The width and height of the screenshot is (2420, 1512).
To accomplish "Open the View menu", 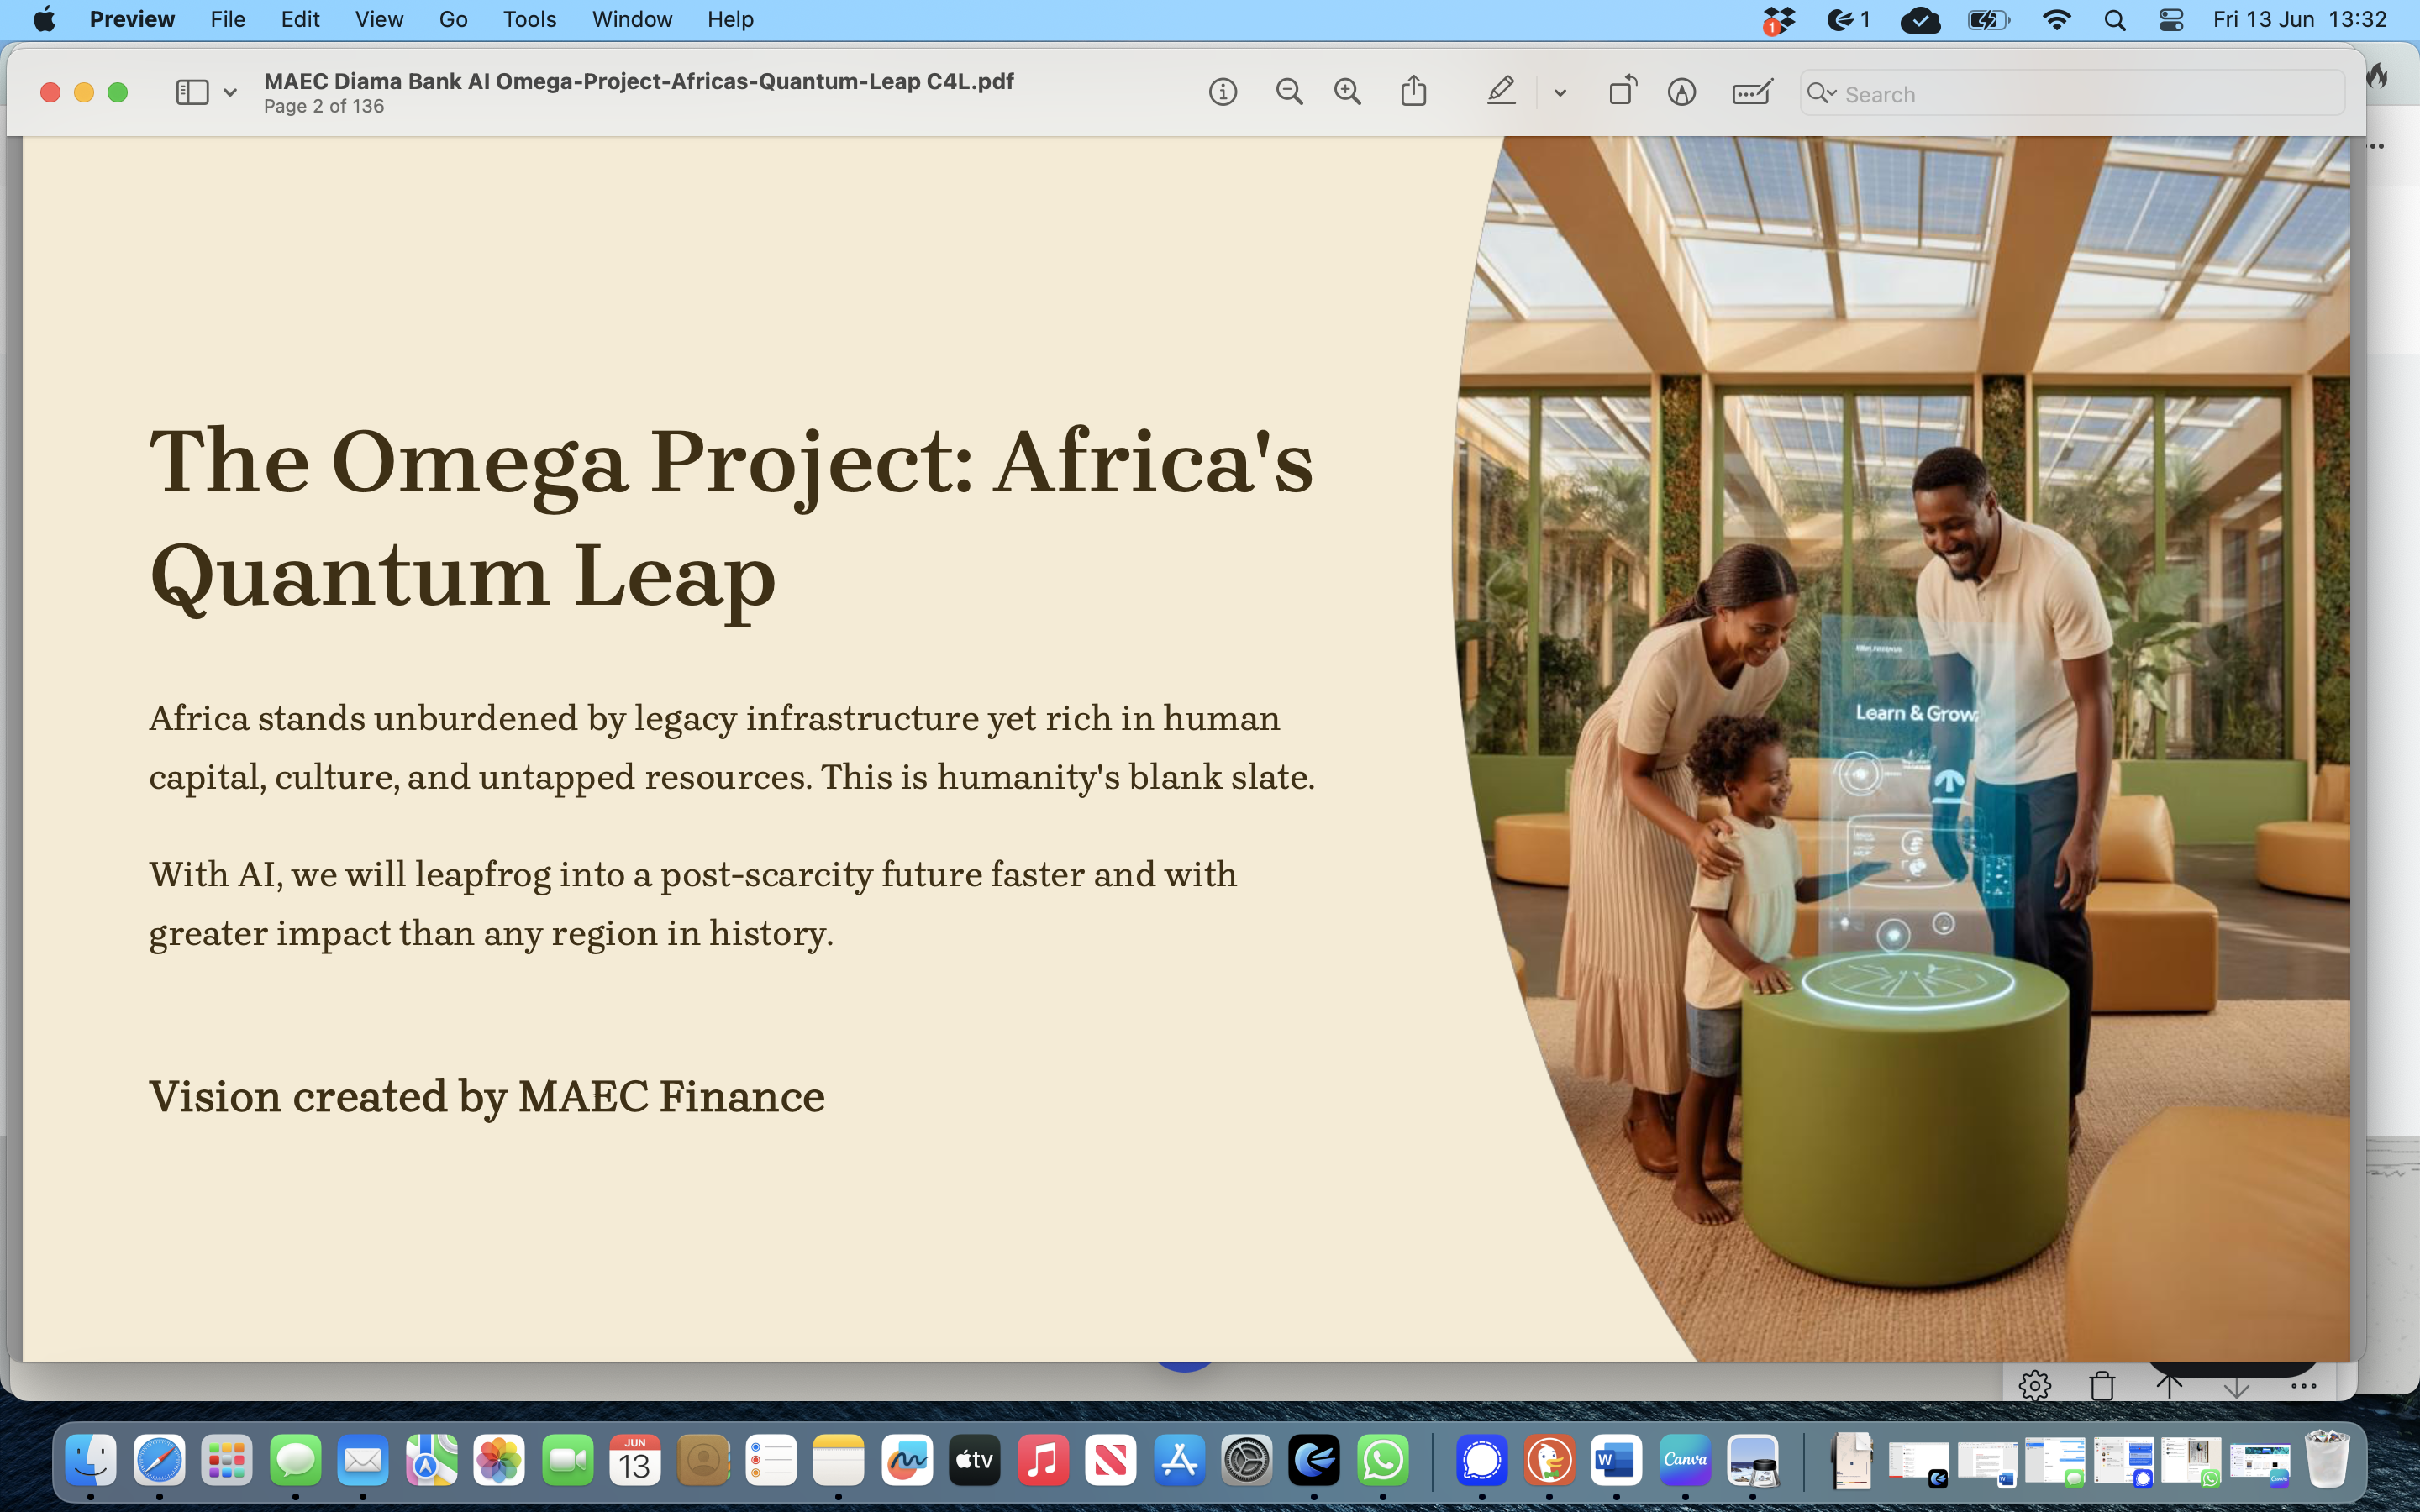I will (379, 20).
